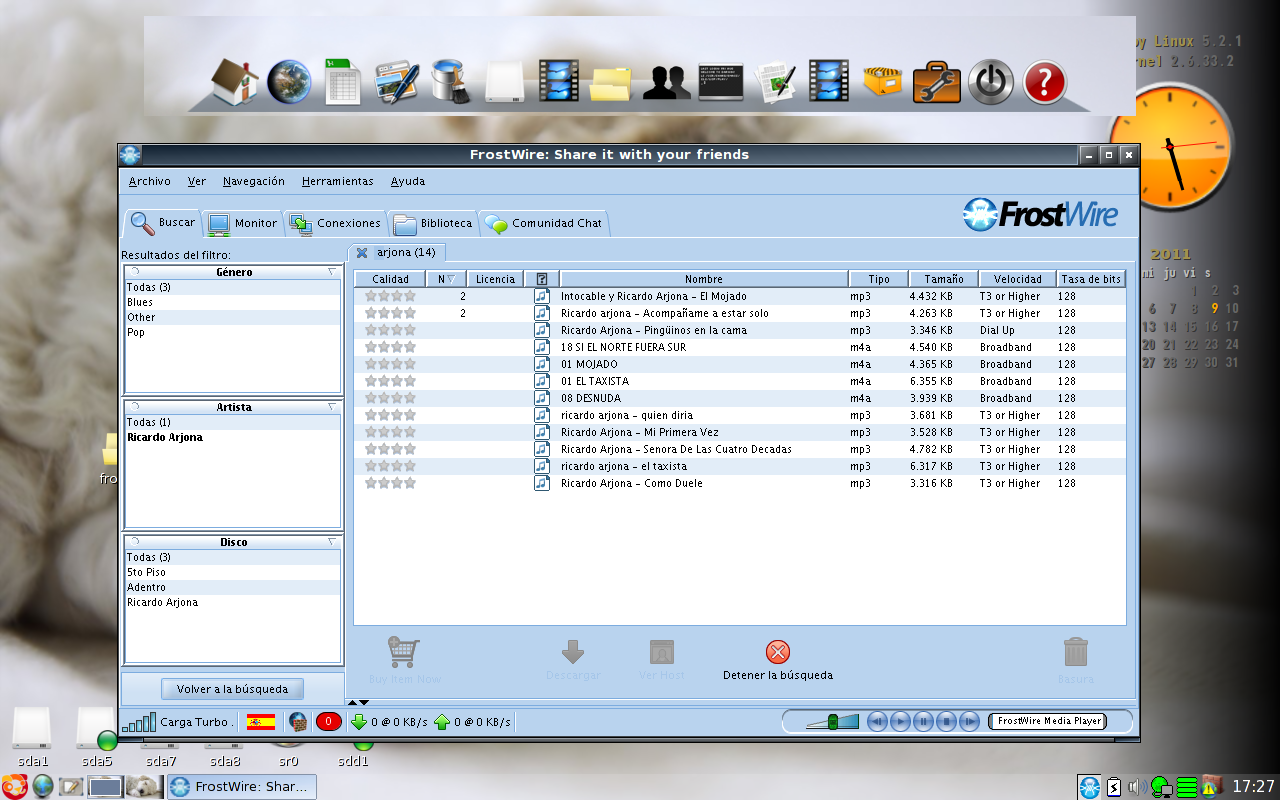Click the stop button in media player
The height and width of the screenshot is (800, 1280).
[x=946, y=721]
